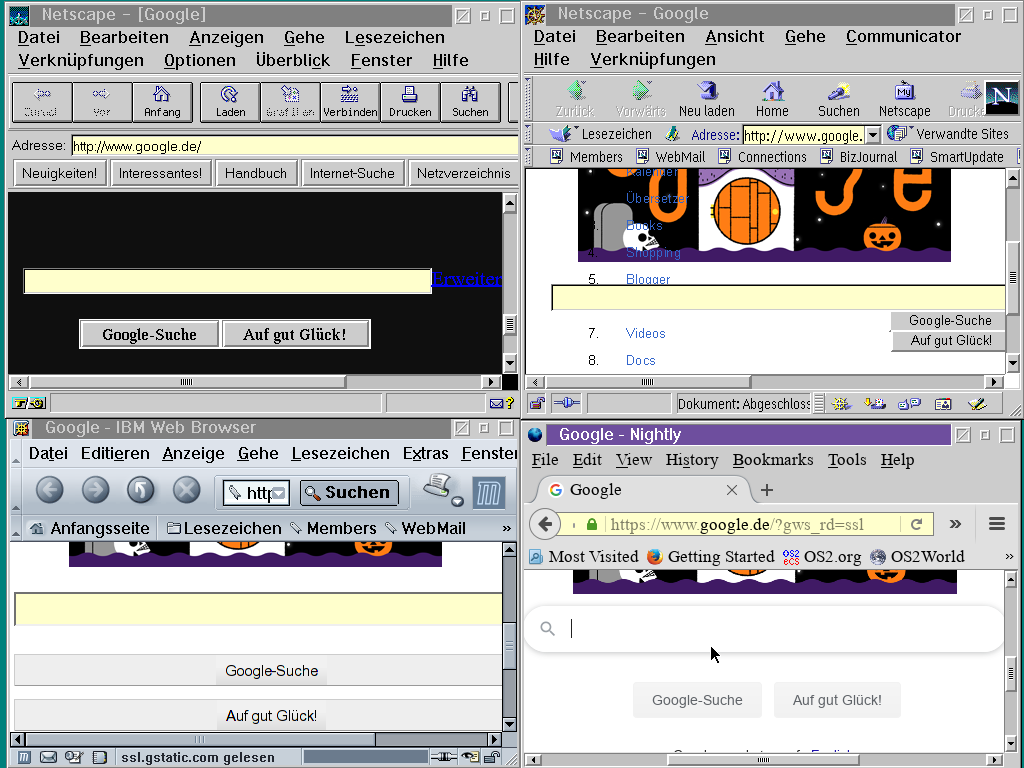Viewport: 1024px width, 768px height.
Task: Click the stop X icon in IBM Web Browser
Action: pyautogui.click(x=186, y=490)
